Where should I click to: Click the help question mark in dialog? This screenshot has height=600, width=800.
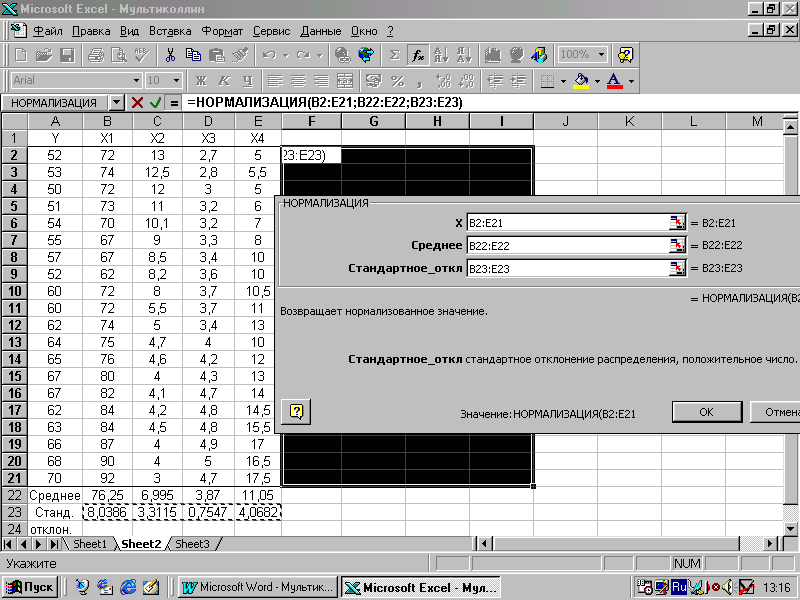tap(296, 411)
